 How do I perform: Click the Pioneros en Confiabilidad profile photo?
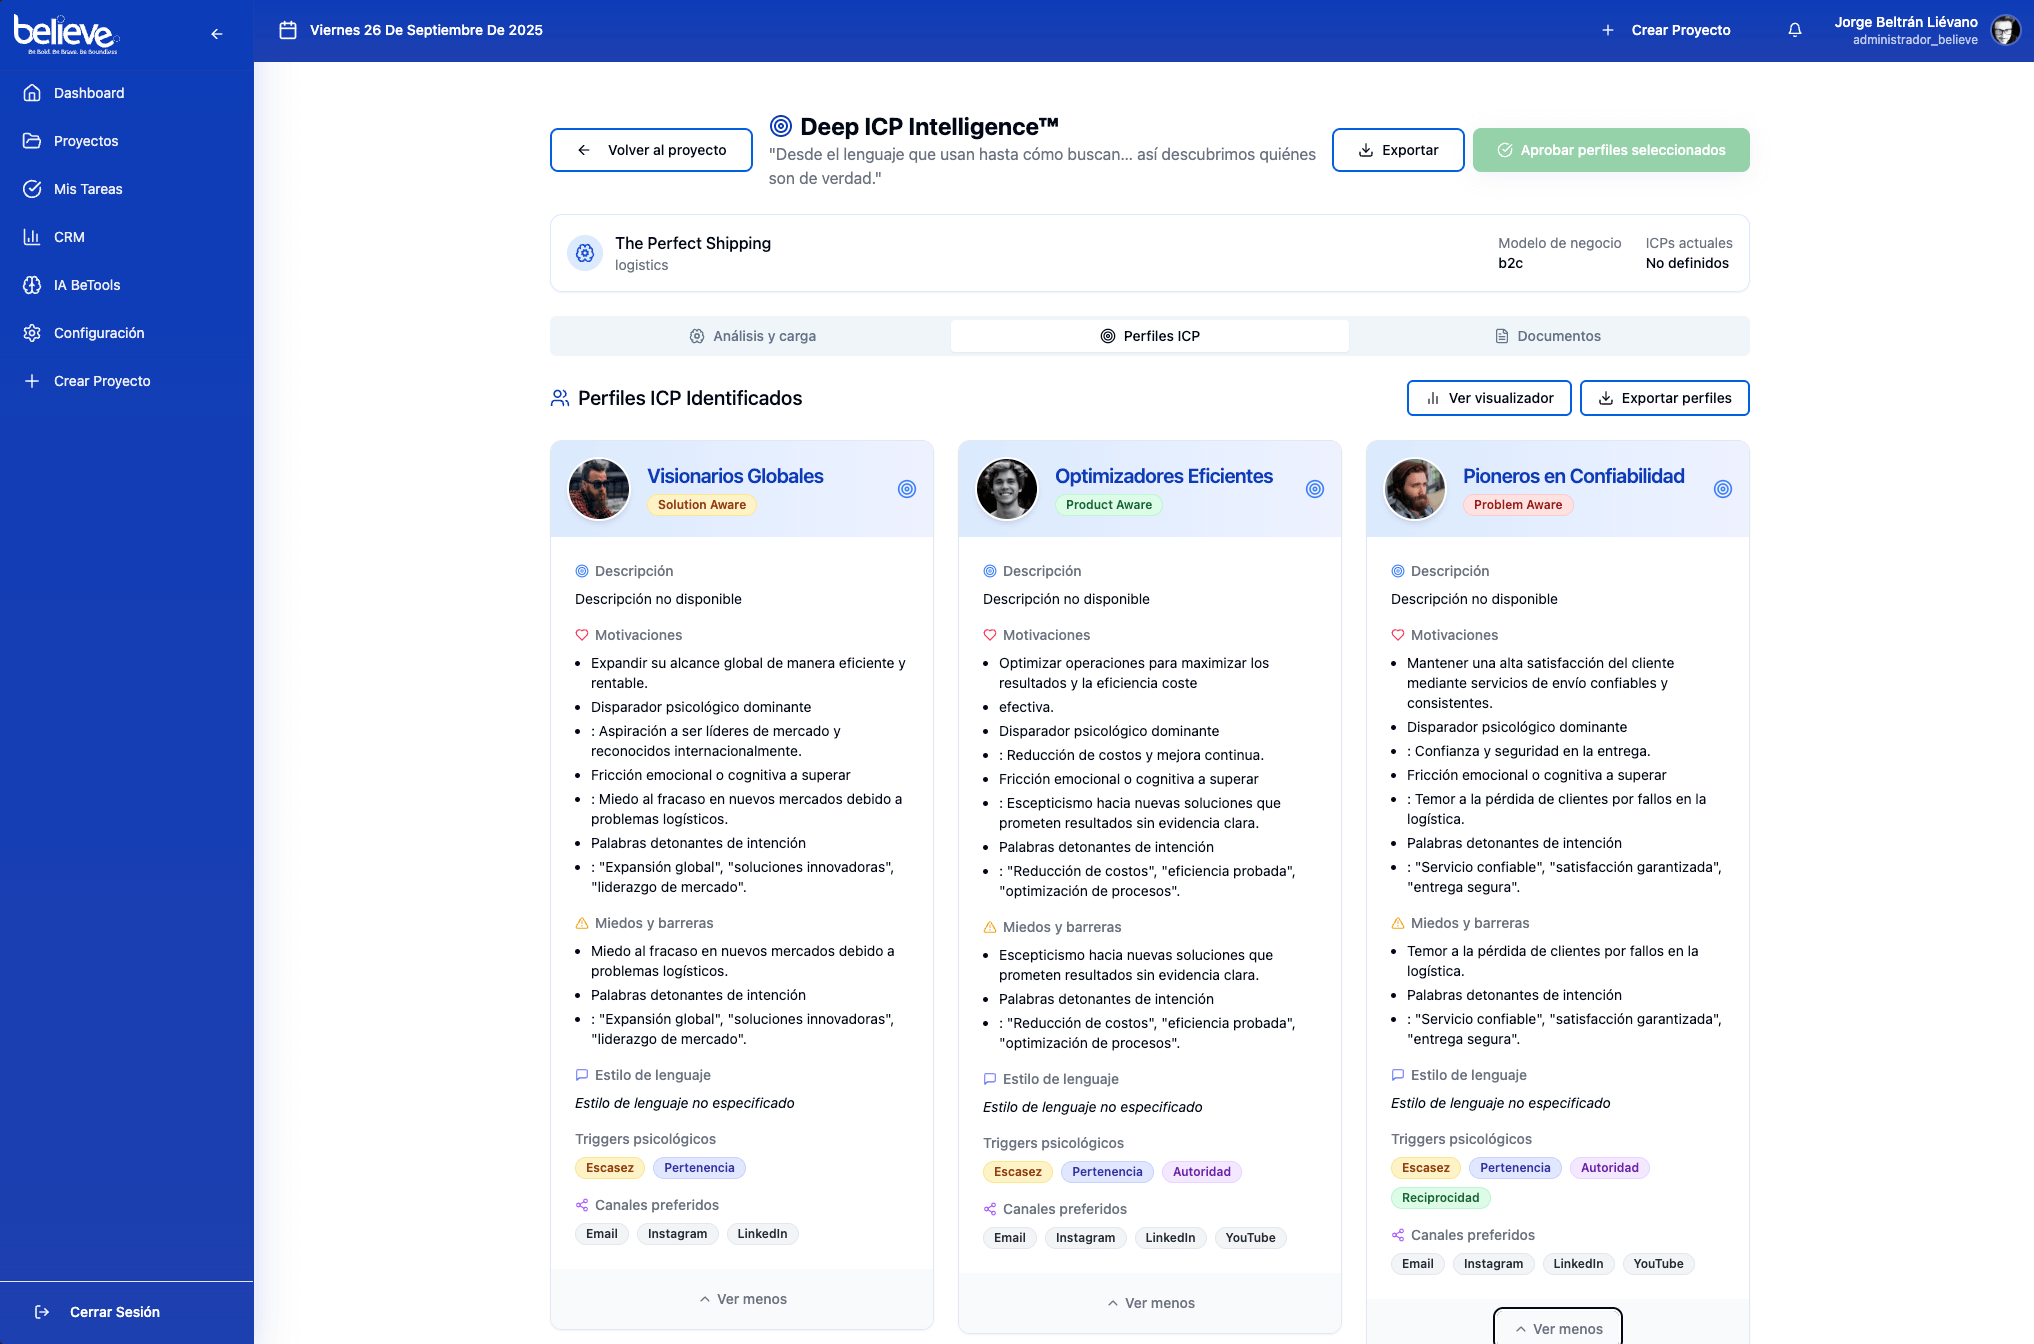pos(1414,489)
